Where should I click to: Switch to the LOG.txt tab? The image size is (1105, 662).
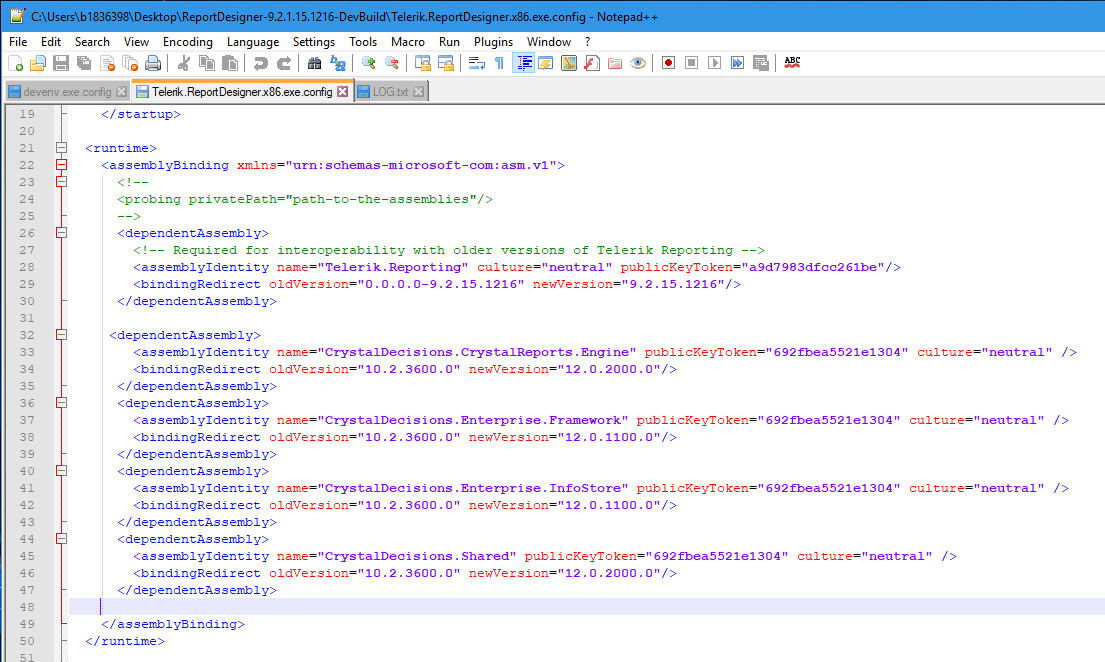390,91
